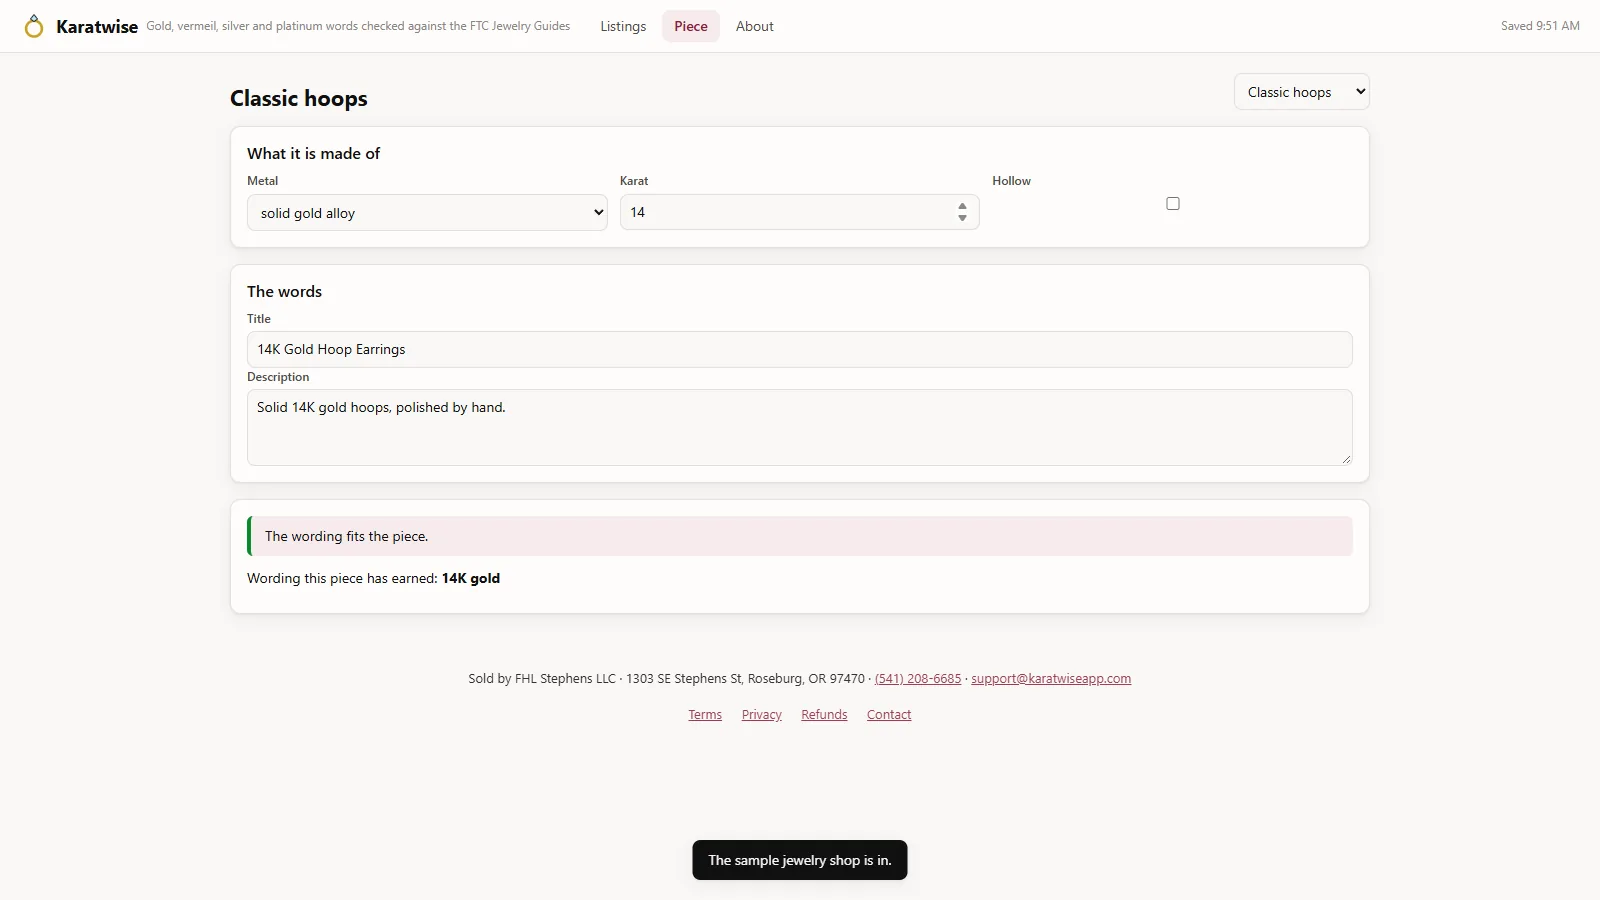Click the Karatwise brand name

click(x=97, y=26)
